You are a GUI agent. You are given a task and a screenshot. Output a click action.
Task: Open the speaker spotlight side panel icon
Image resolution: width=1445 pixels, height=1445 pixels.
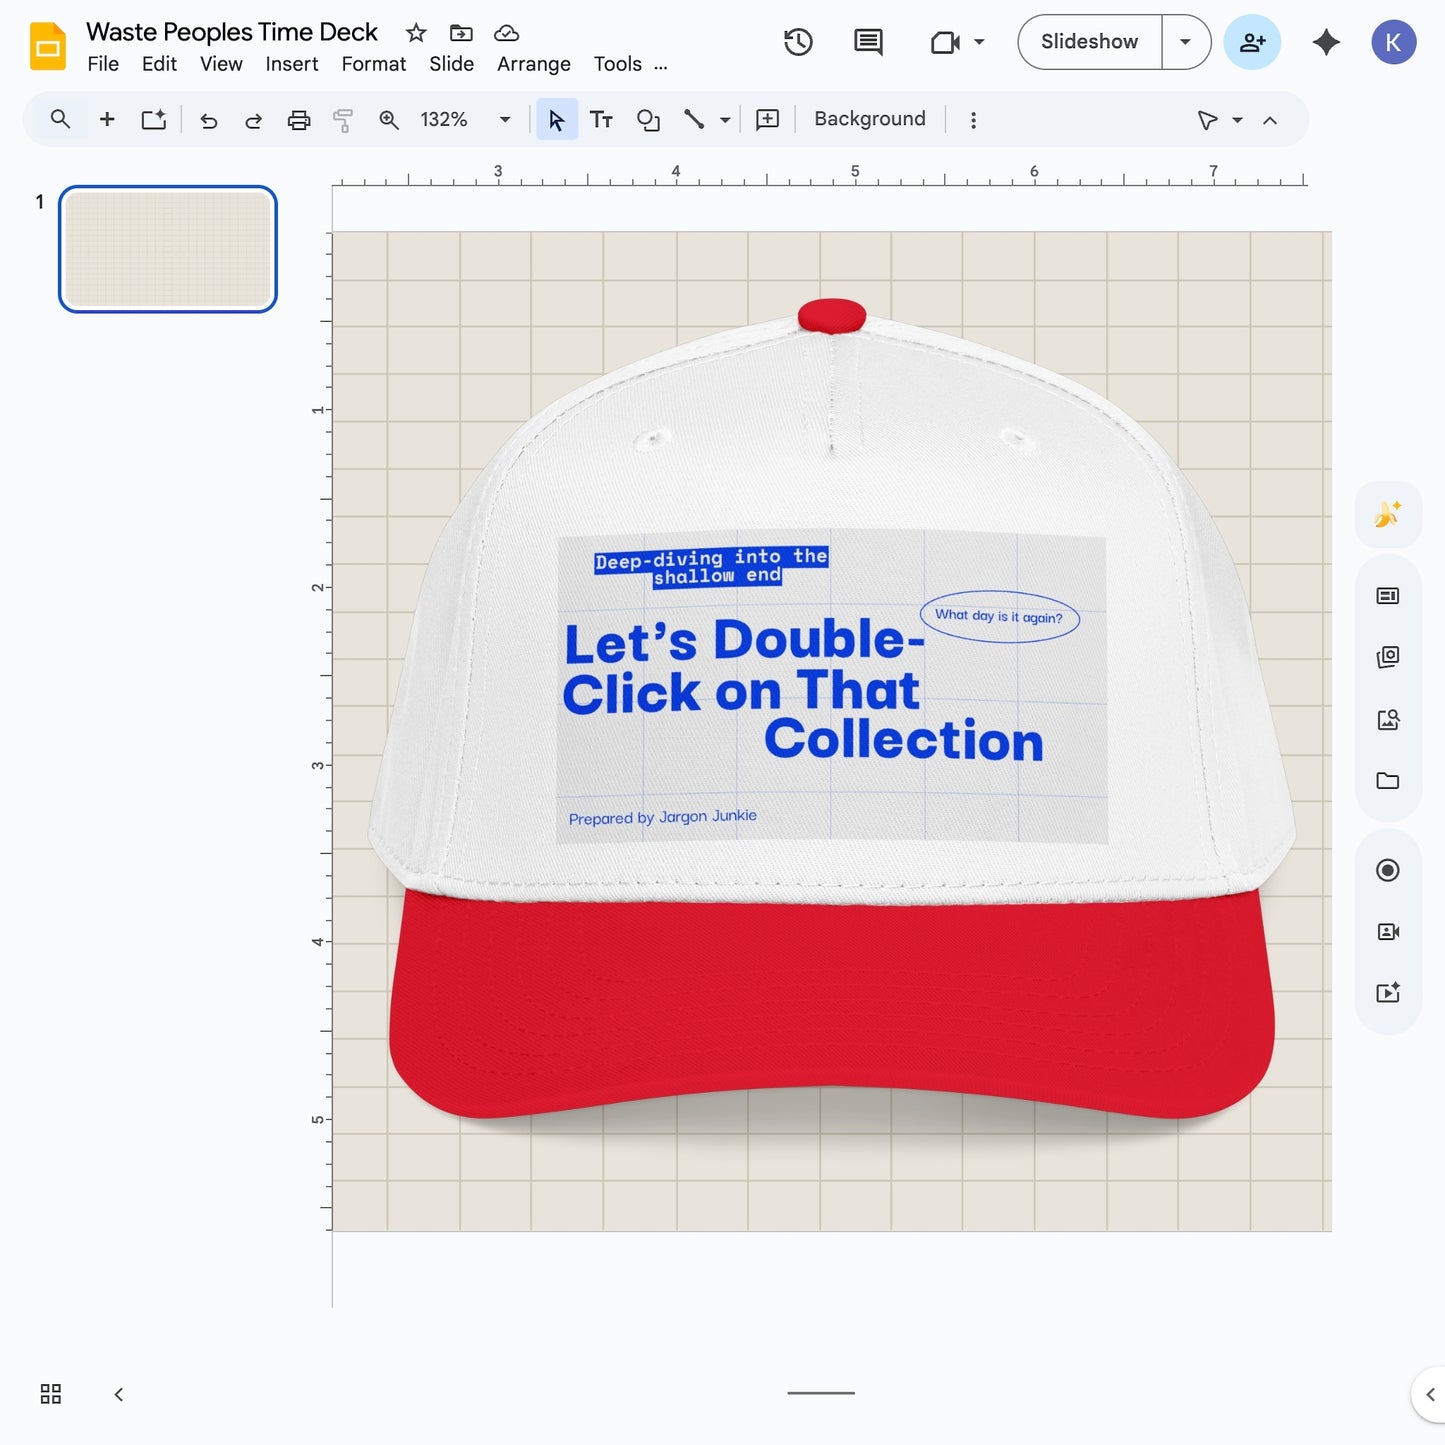pos(1388,932)
